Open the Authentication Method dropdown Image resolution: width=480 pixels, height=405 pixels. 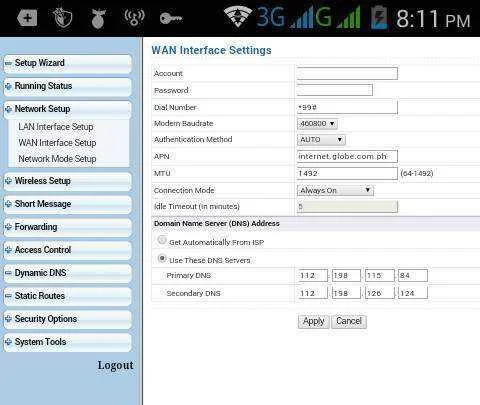click(321, 140)
